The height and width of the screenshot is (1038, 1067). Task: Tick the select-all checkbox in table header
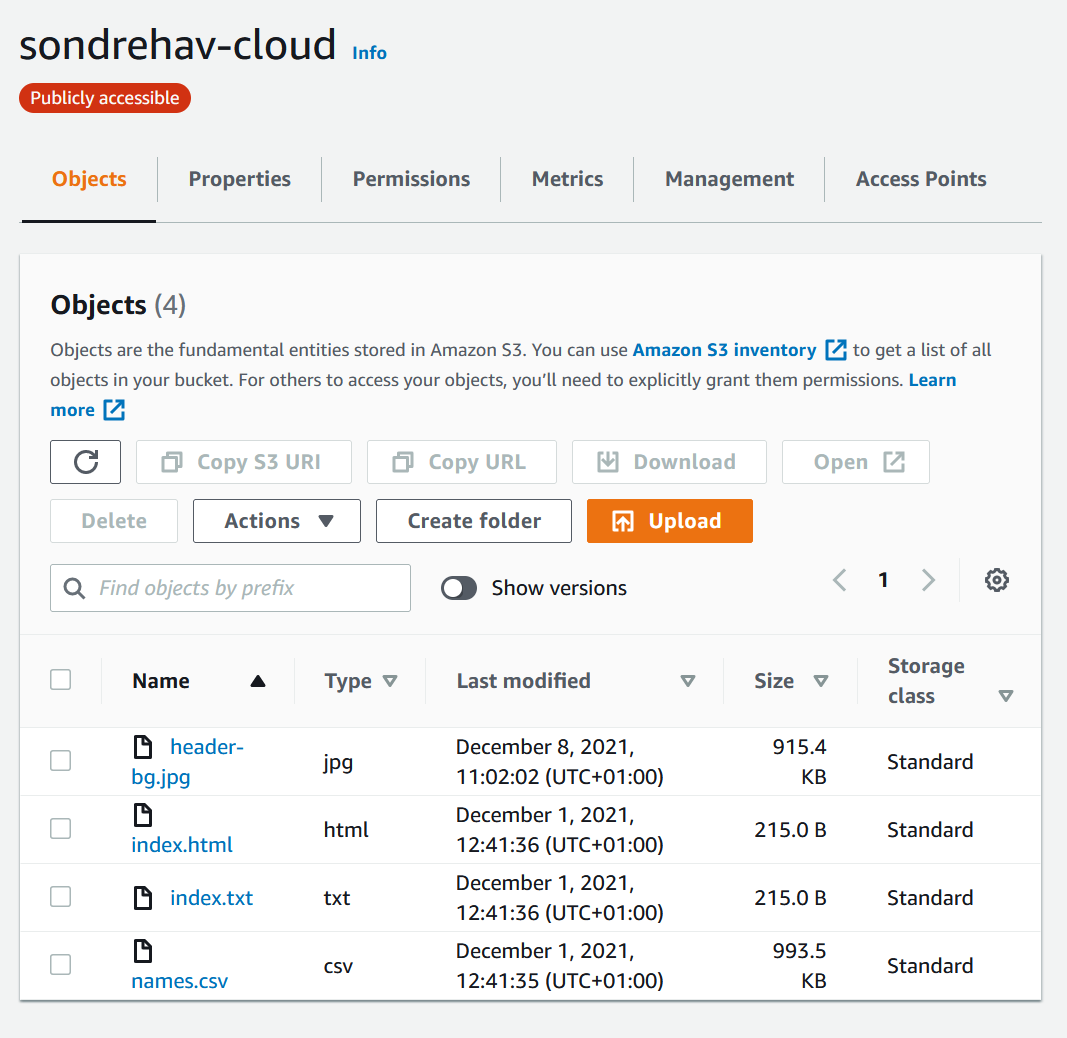point(61,680)
